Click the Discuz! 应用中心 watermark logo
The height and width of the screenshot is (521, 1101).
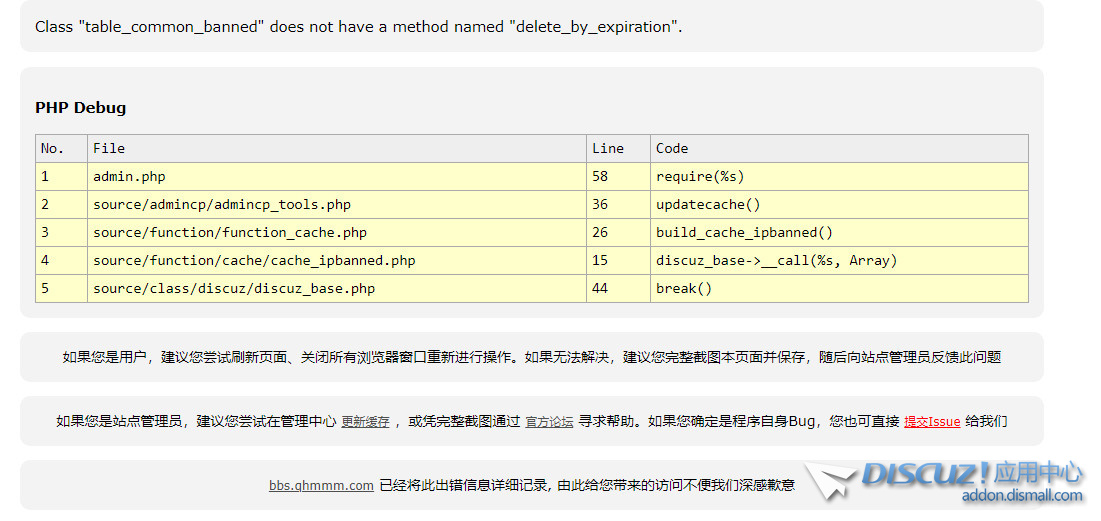pyautogui.click(x=971, y=473)
